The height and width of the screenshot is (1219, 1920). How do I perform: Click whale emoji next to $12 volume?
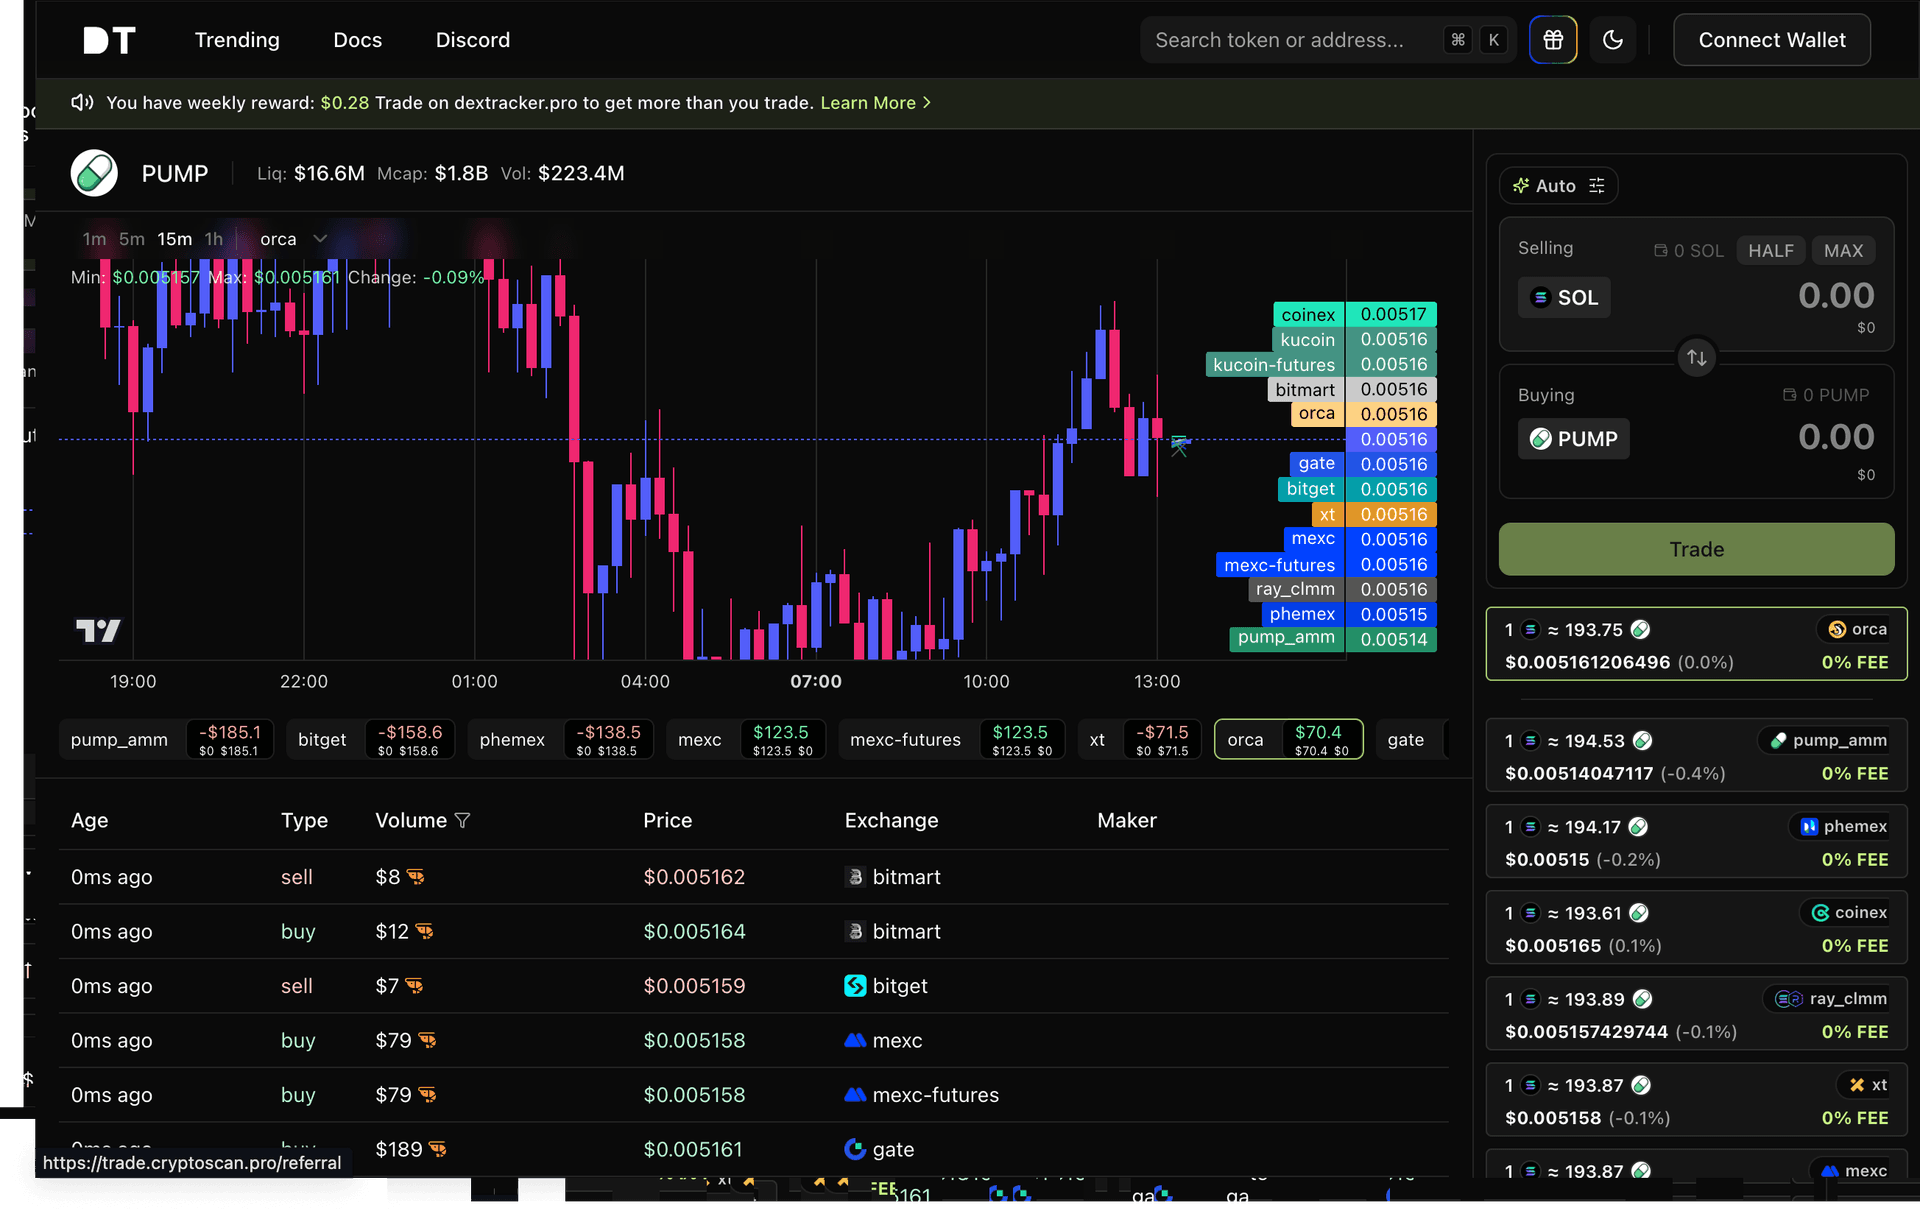click(424, 931)
